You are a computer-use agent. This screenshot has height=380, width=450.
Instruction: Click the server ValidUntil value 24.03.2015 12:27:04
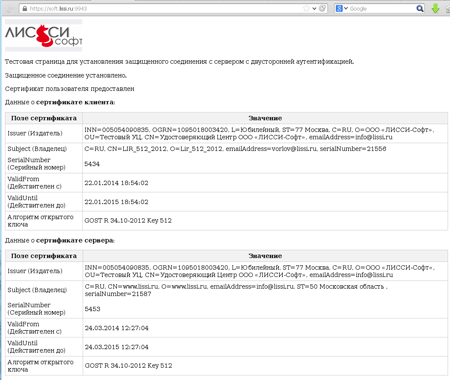116,347
